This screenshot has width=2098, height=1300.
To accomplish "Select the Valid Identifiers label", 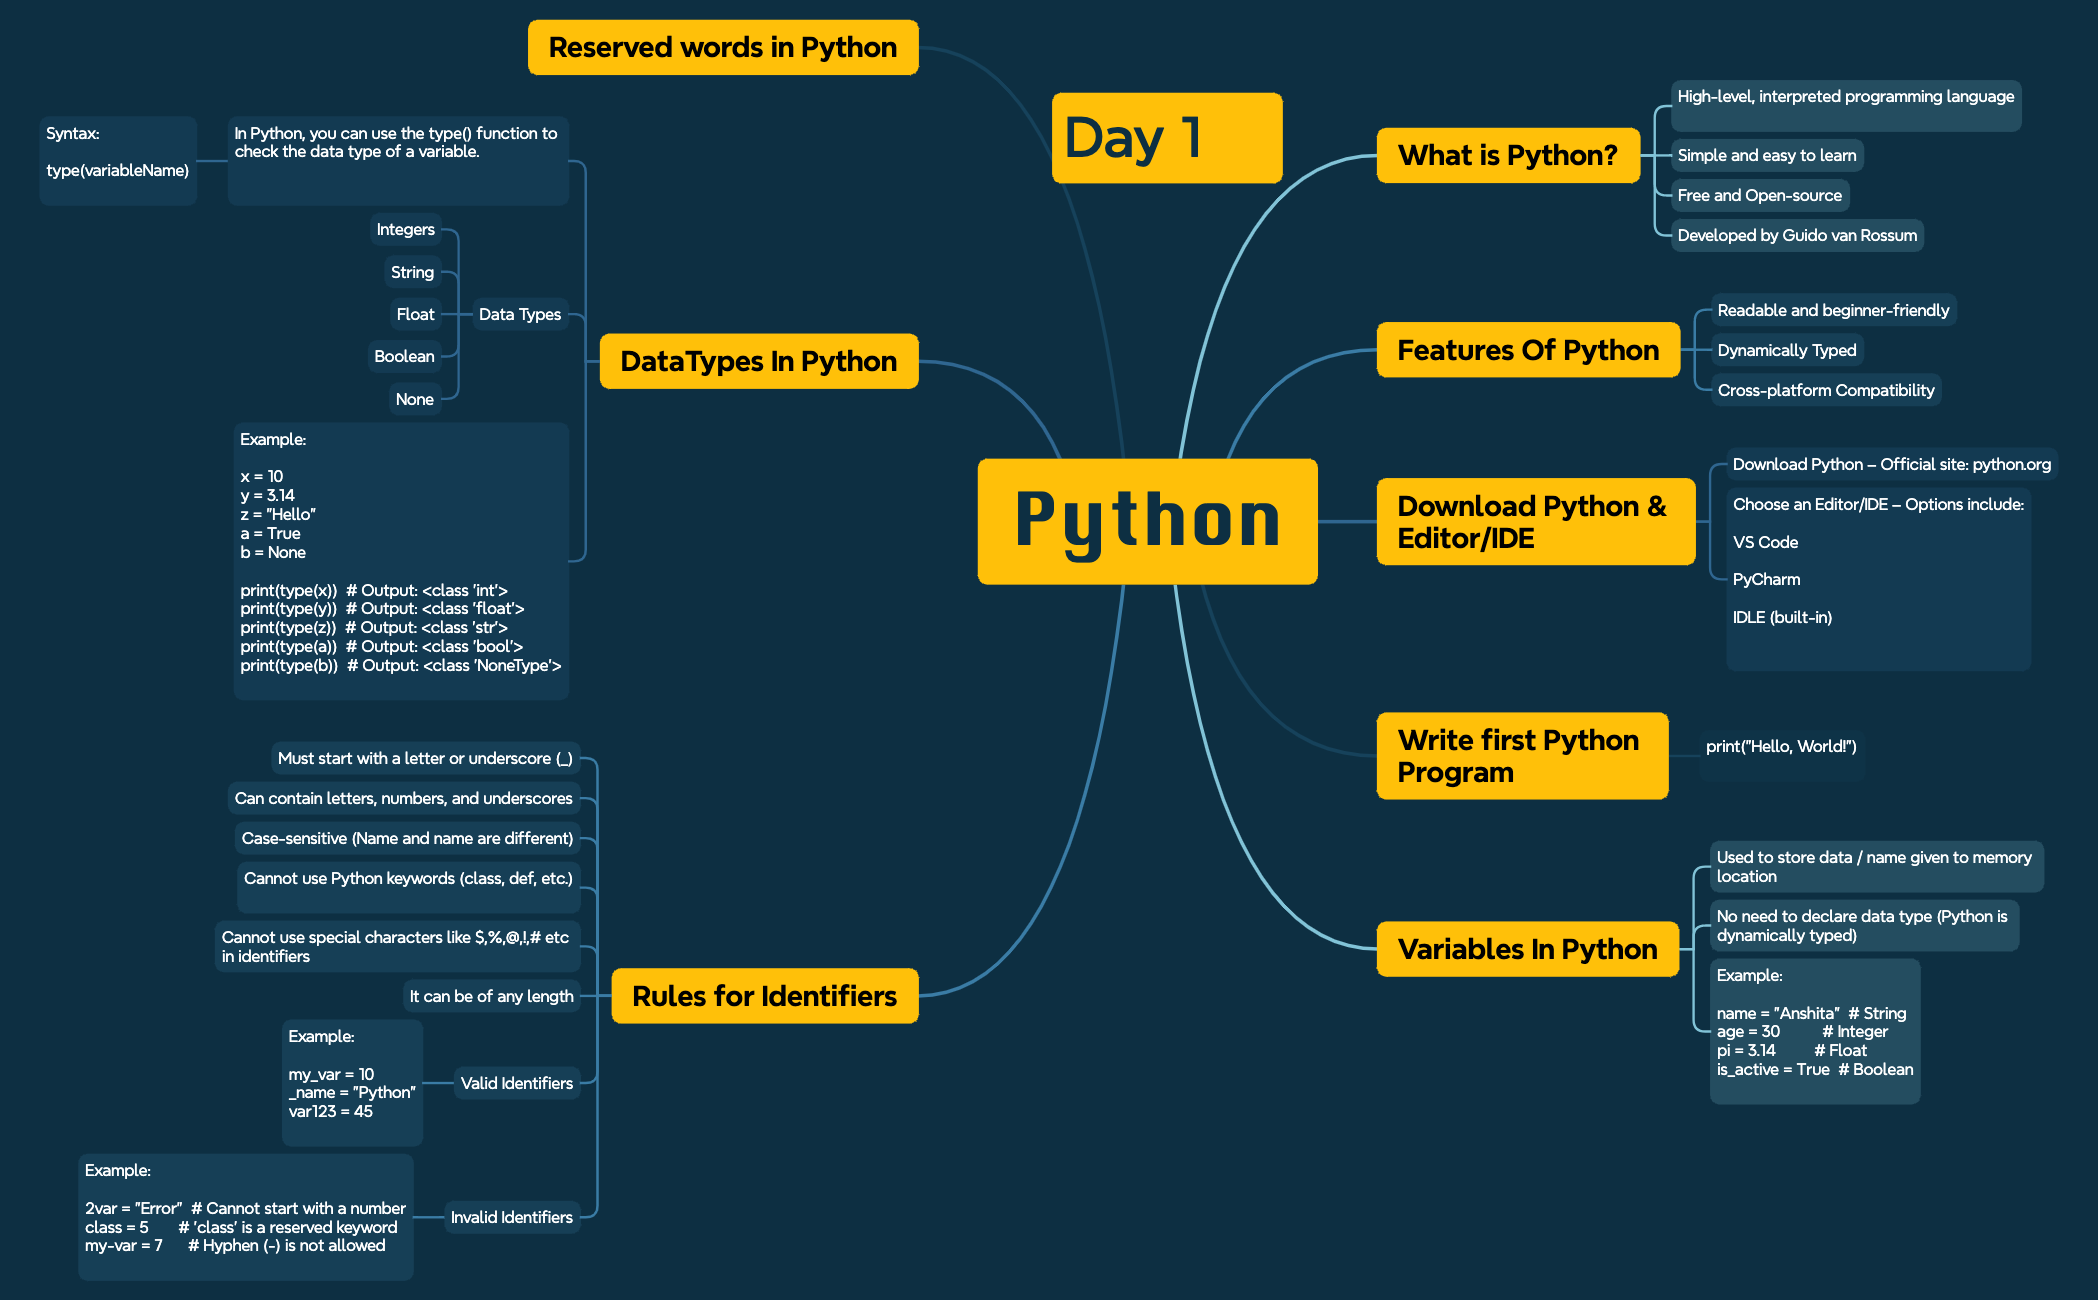I will pos(517,1083).
